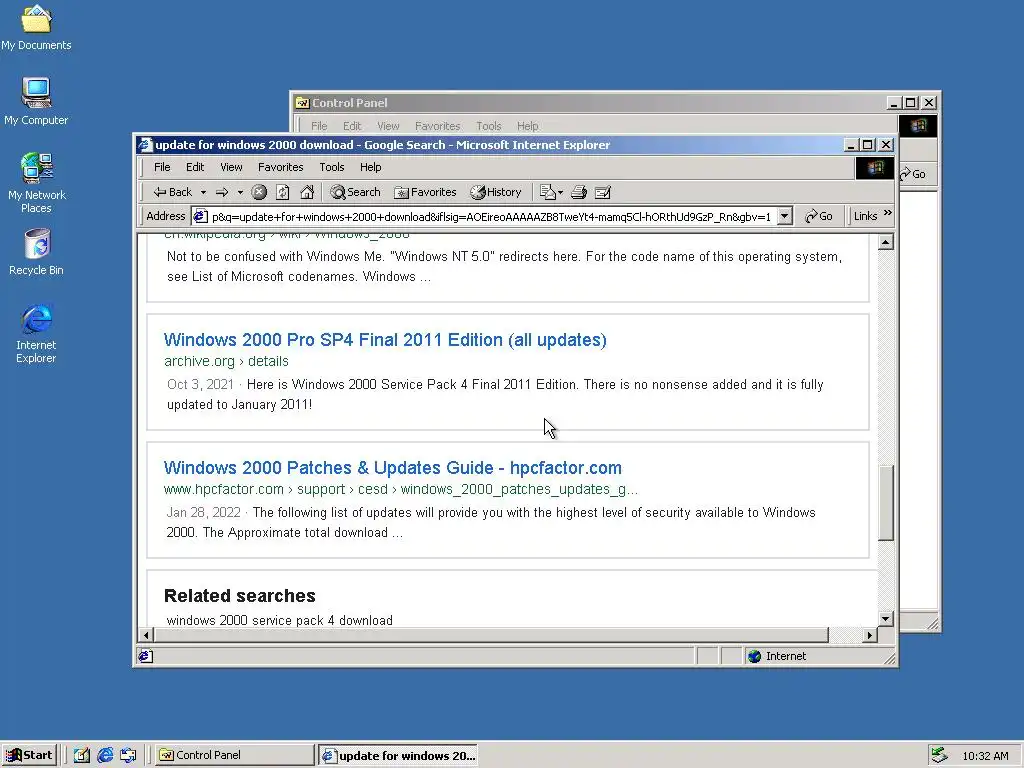Open Tools menu in Control Panel window
The image size is (1024, 768).
(x=488, y=126)
